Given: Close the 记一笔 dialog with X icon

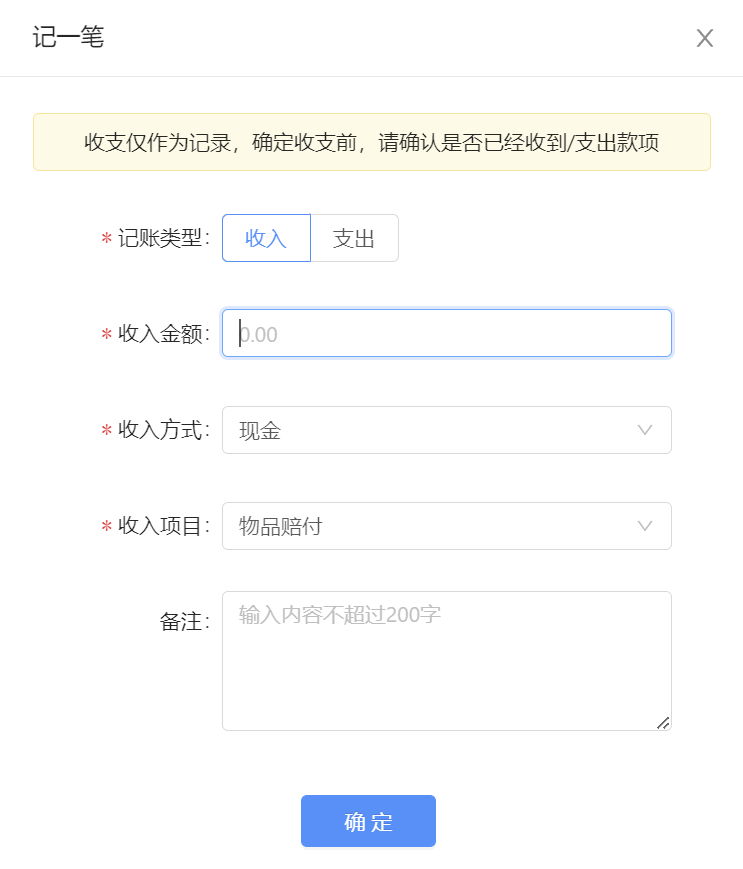Looking at the screenshot, I should 704,38.
